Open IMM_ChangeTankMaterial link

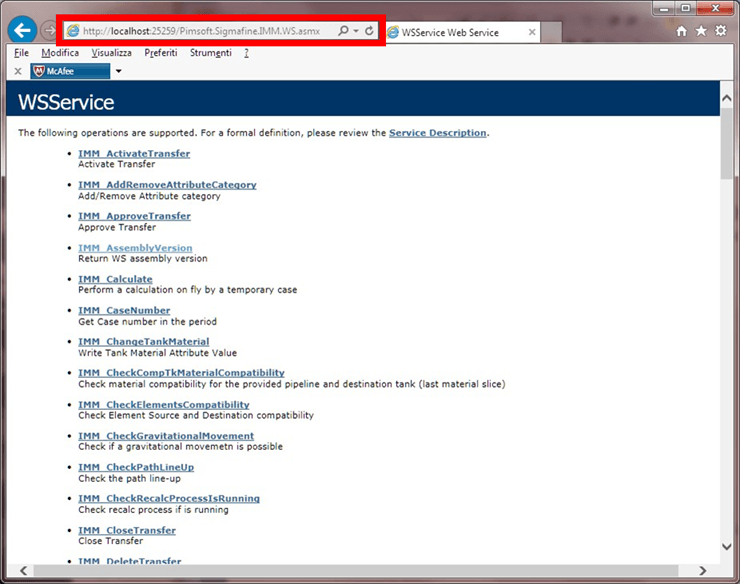(x=143, y=341)
